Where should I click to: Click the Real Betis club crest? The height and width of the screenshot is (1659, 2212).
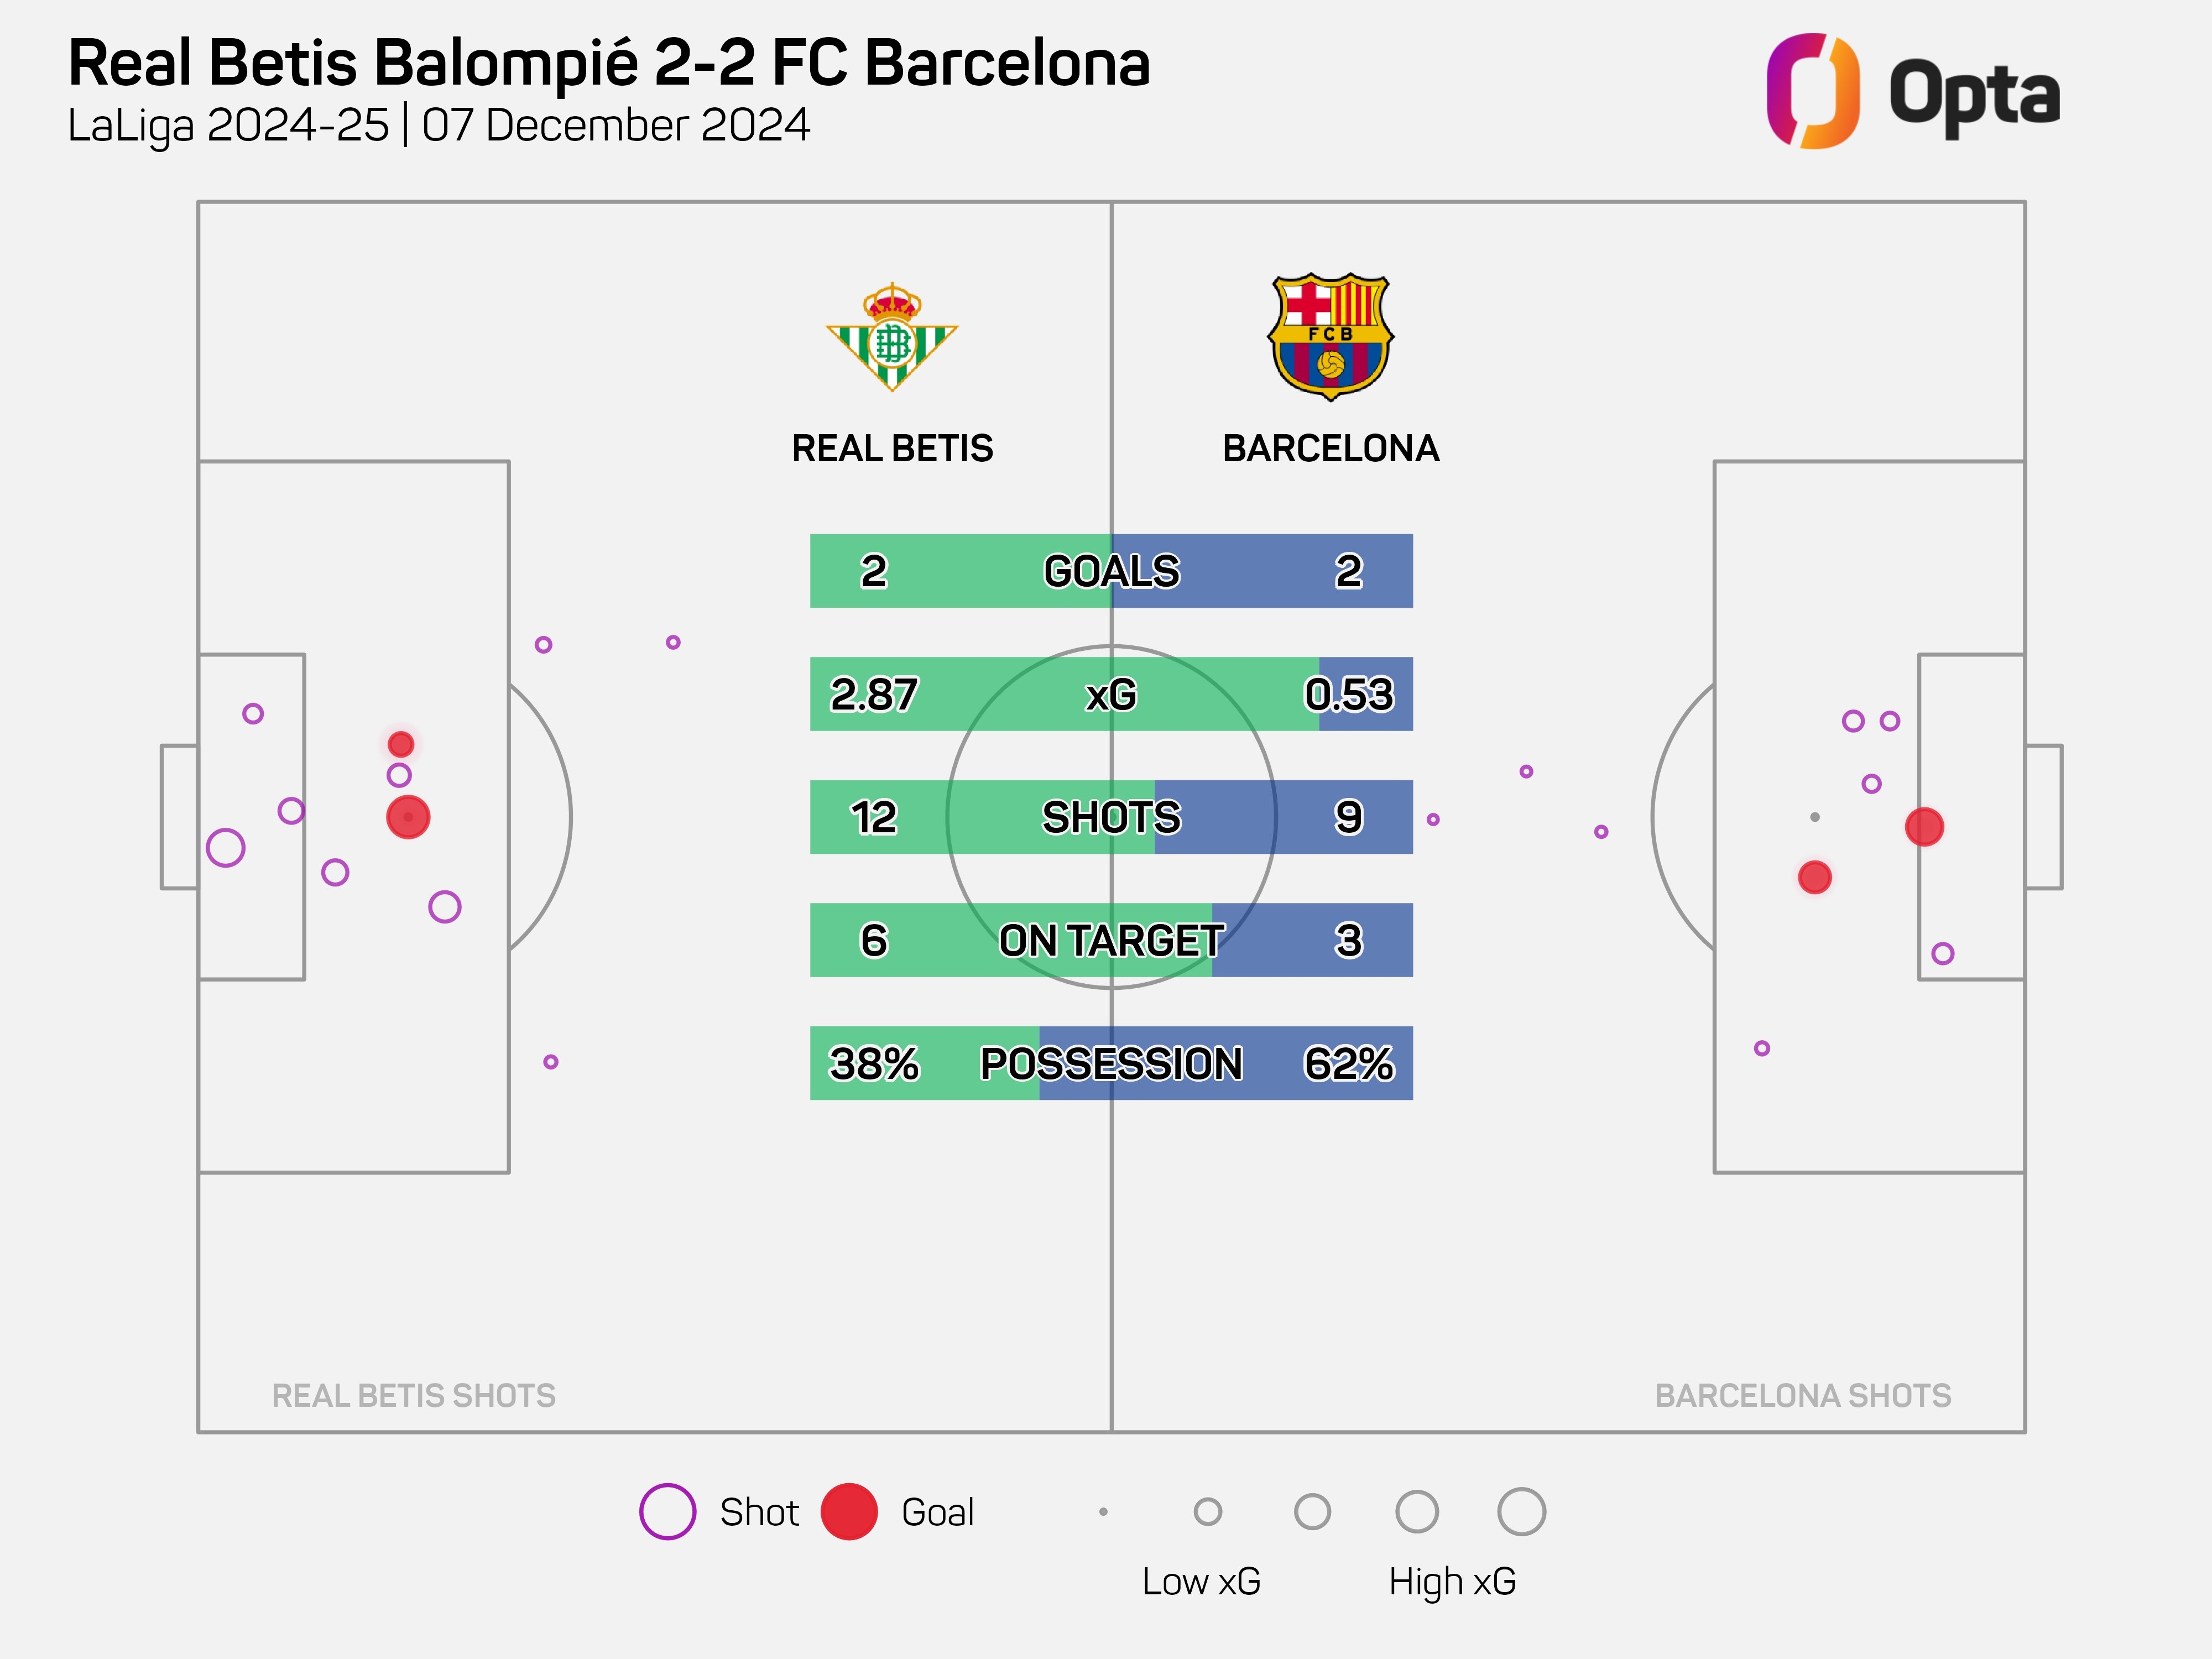pyautogui.click(x=892, y=337)
